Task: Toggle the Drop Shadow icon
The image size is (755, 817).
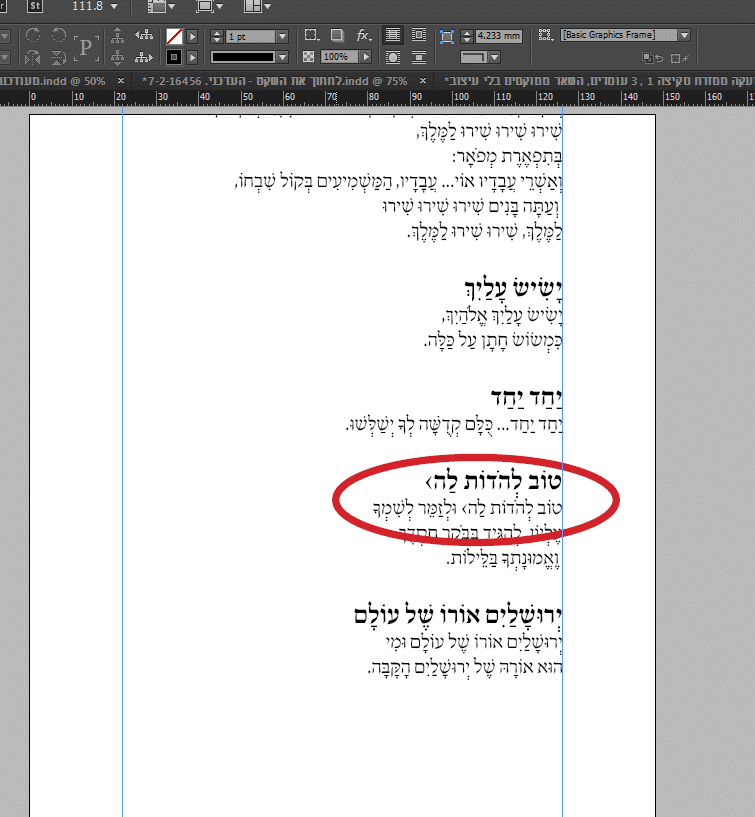Action: tap(337, 35)
